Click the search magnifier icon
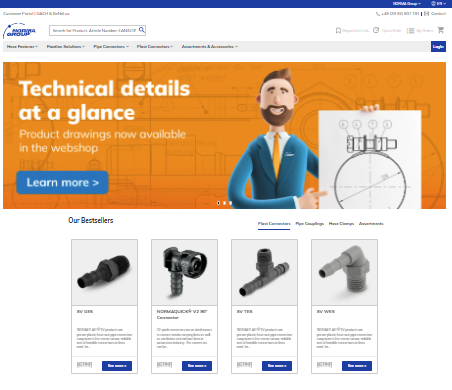Screen dimensions: 452x390 142,30
